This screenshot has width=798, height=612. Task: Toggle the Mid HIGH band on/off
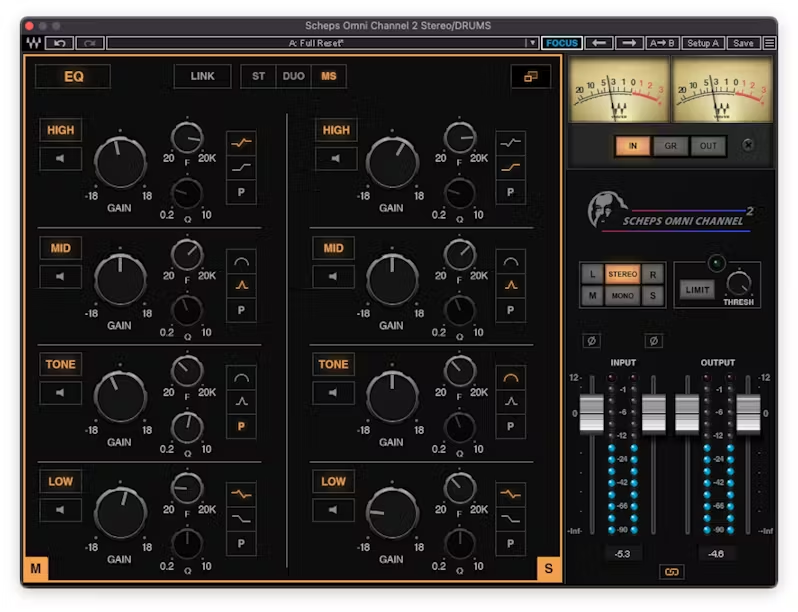(61, 130)
